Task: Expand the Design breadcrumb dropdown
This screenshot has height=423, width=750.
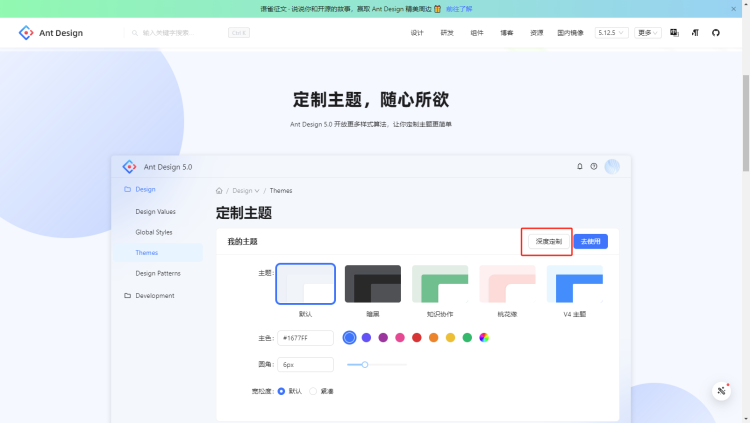Action: [x=246, y=190]
